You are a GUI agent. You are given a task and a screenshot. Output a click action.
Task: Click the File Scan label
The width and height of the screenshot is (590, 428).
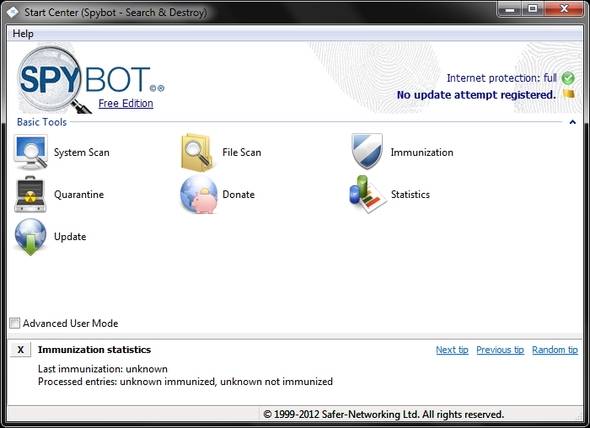point(242,152)
